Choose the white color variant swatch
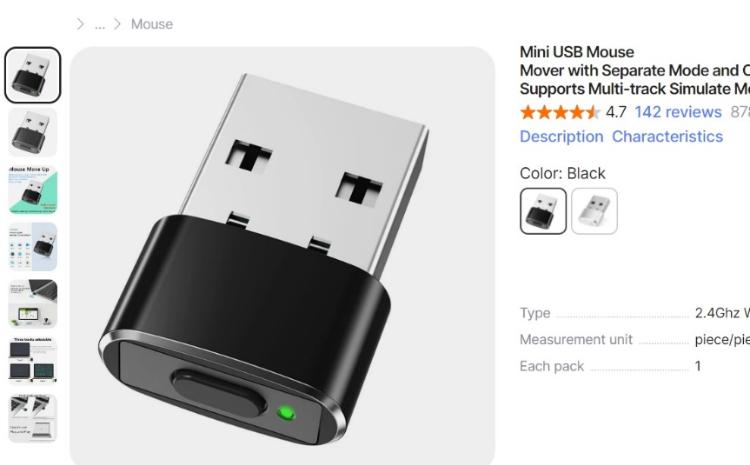The width and height of the screenshot is (750, 465). 594,211
